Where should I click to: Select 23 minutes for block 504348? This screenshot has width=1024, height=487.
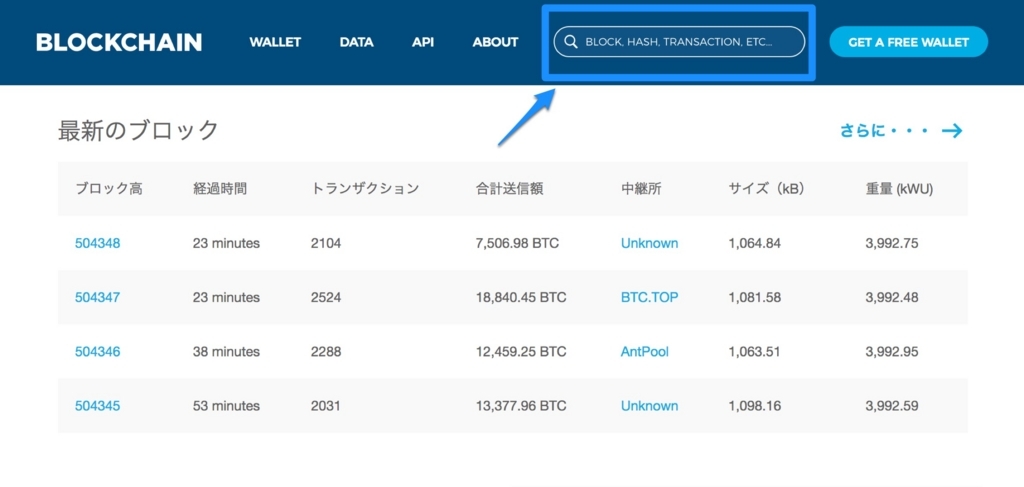(226, 244)
